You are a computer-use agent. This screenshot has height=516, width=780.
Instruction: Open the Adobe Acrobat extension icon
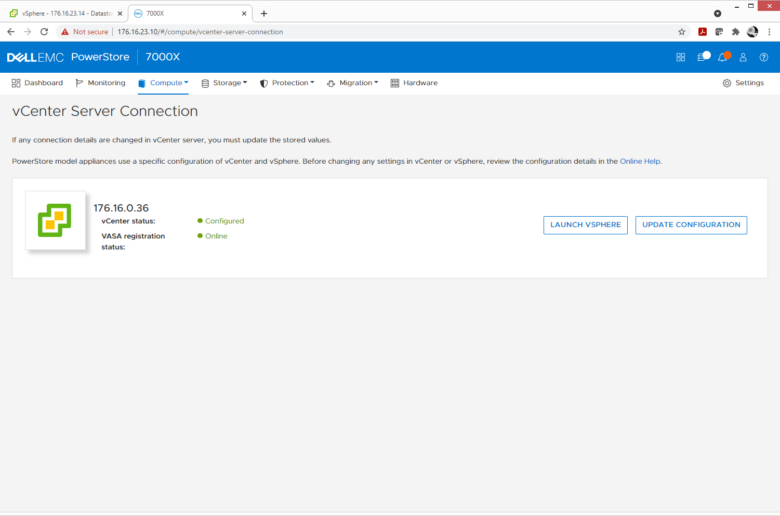tap(702, 32)
